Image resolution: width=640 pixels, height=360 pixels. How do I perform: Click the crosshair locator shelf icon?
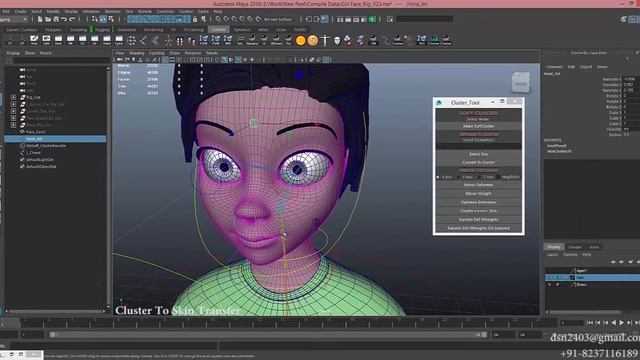pos(131,40)
